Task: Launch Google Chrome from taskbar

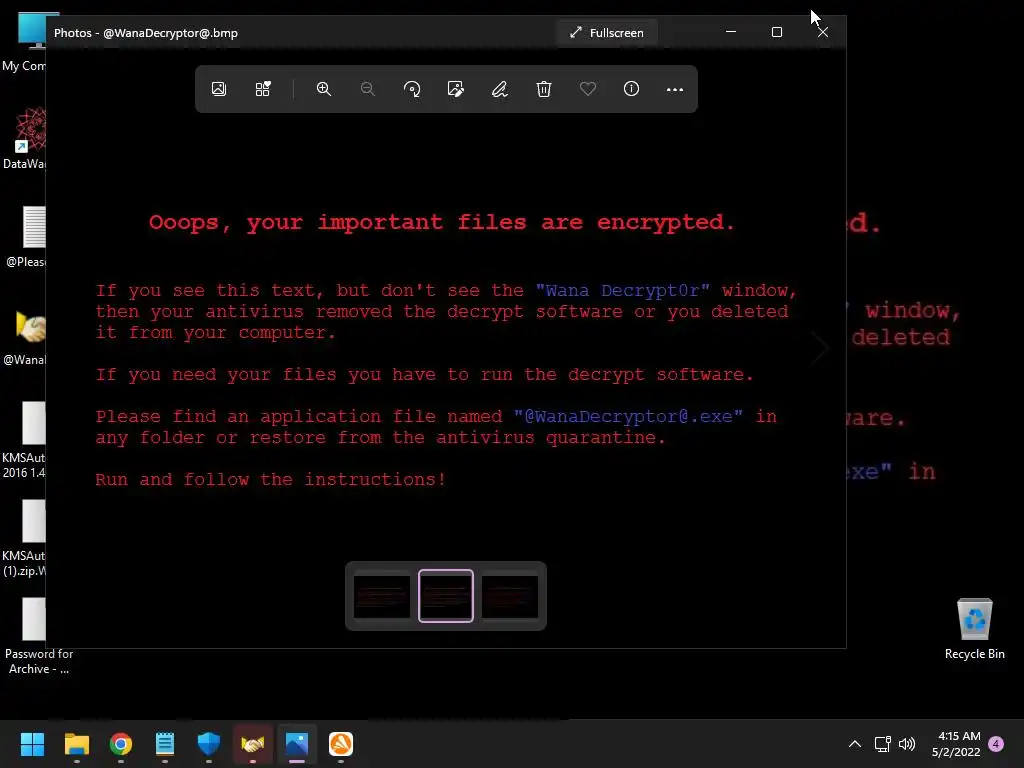Action: pos(121,744)
